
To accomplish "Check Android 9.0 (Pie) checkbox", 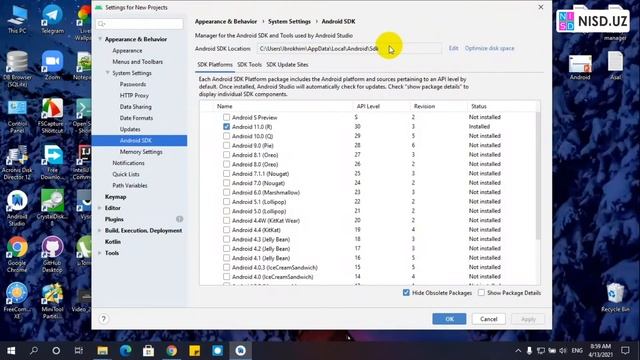I will point(227,145).
